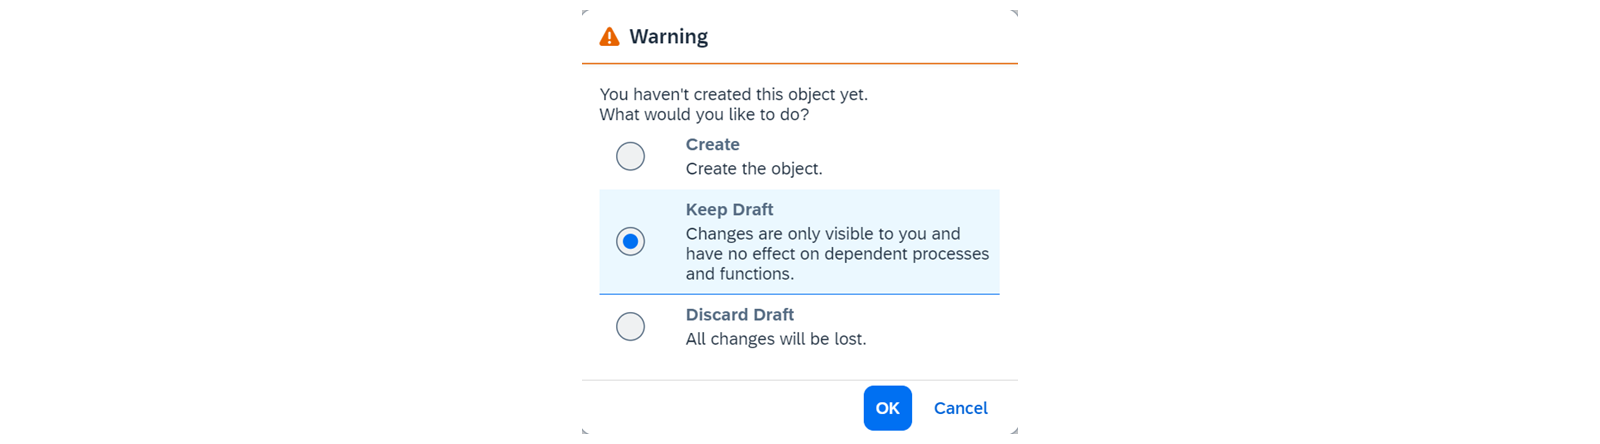Click the "All changes will be lost." text
Viewport: 1600px width, 444px height.
tap(776, 339)
